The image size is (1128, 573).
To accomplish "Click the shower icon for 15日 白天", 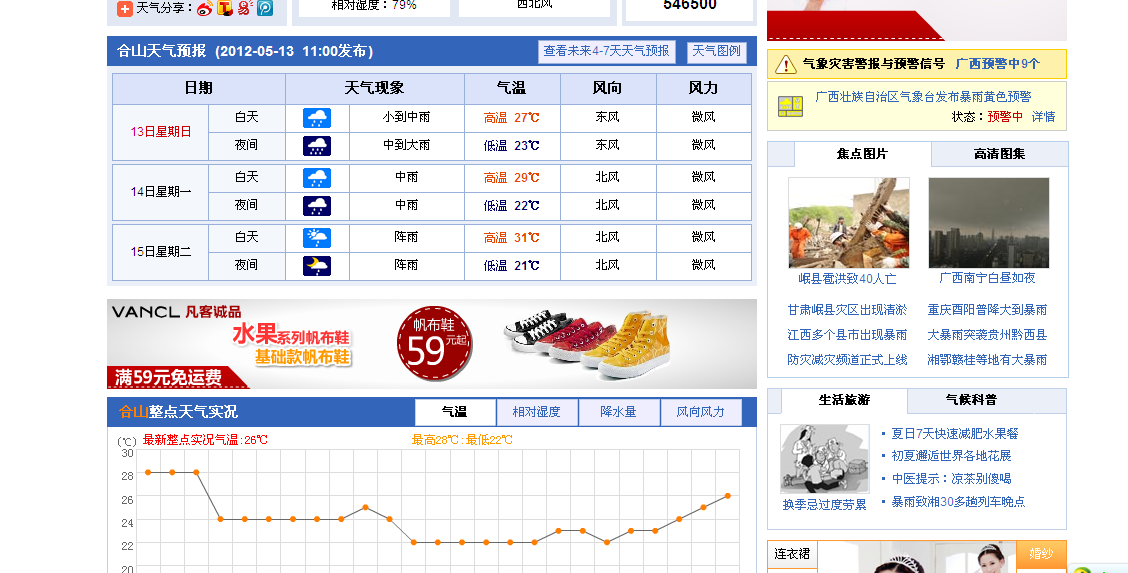I will [317, 237].
